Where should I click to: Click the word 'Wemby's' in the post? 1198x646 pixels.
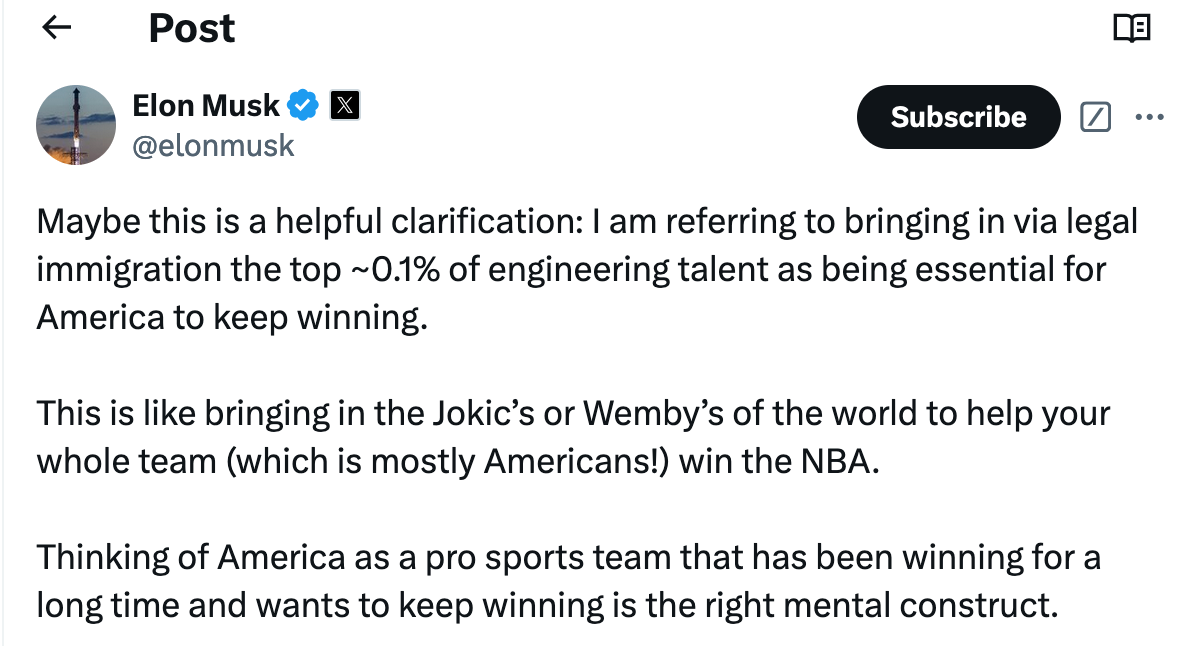pyautogui.click(x=653, y=413)
